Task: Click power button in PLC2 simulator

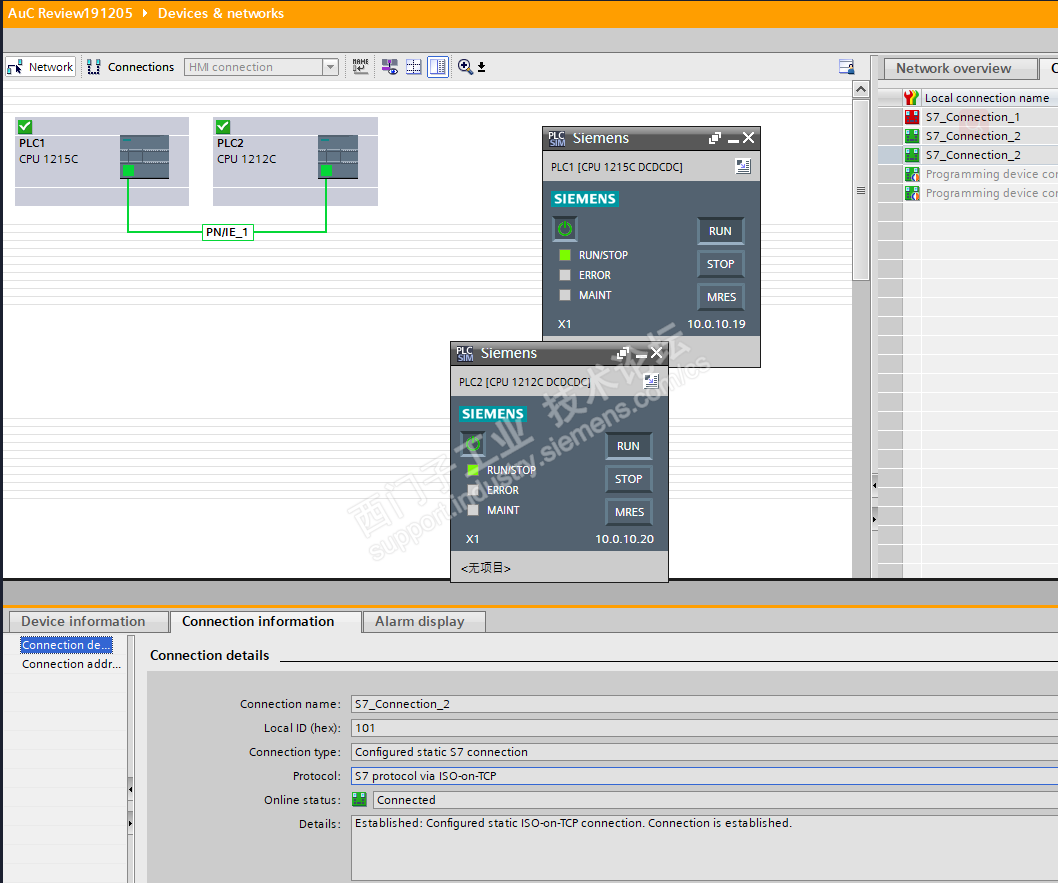Action: pyautogui.click(x=473, y=444)
